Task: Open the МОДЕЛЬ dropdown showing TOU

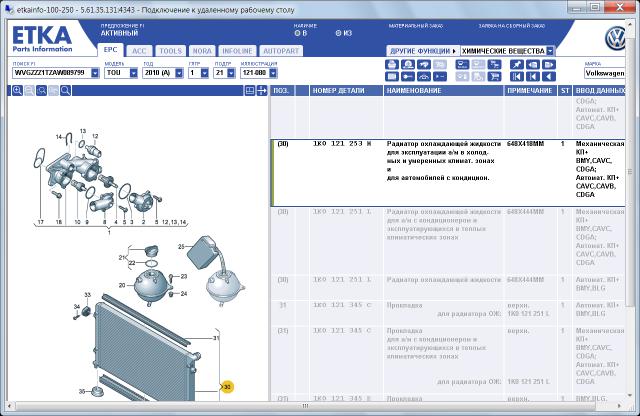Action: point(133,73)
